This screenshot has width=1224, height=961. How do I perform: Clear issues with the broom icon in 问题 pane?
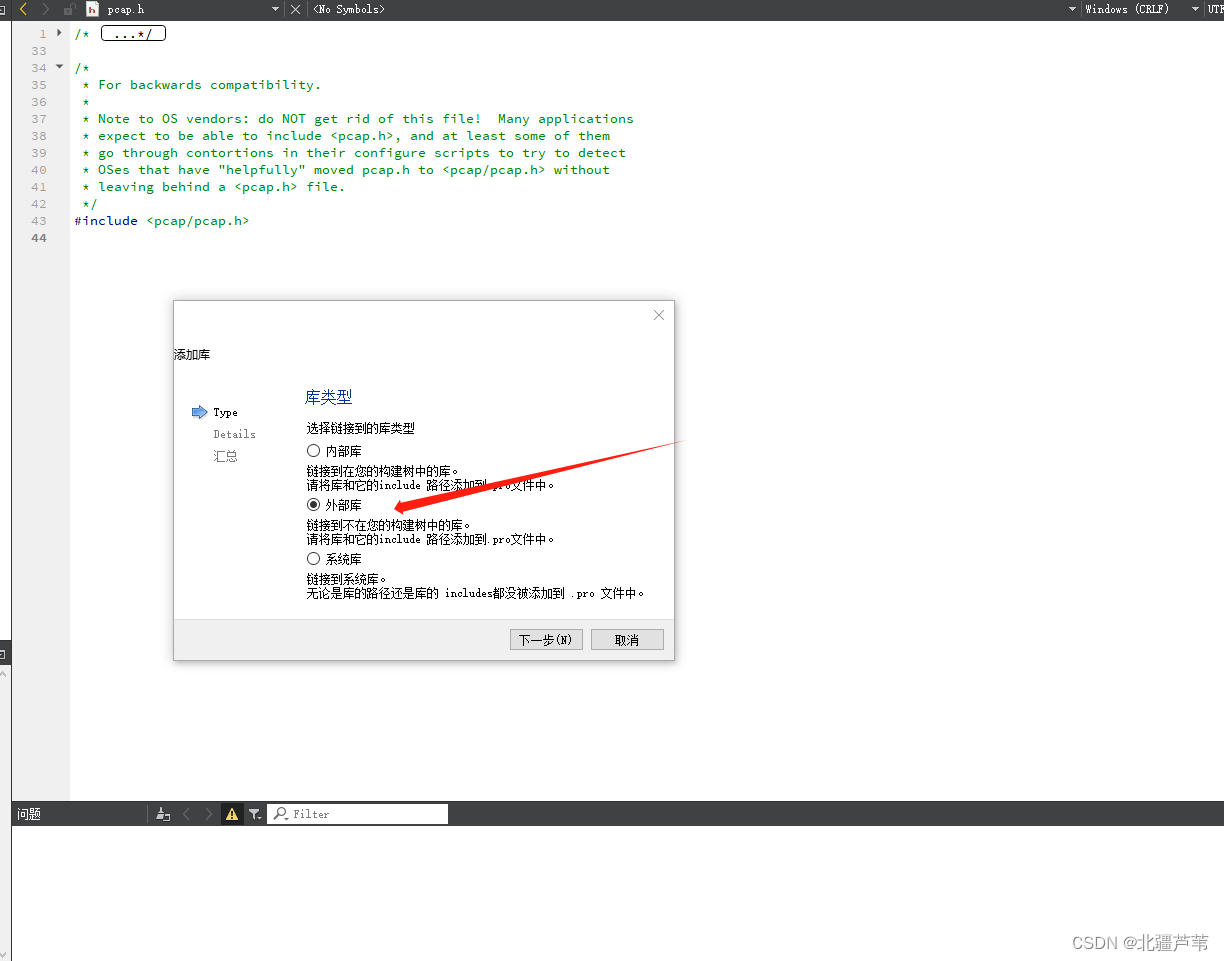[x=163, y=813]
